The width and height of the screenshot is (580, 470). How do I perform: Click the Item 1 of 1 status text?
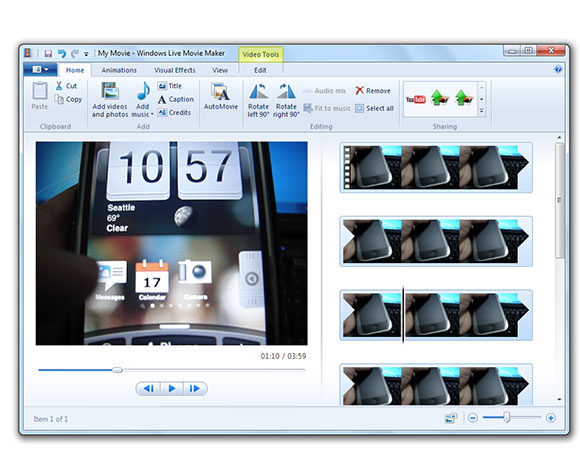(x=51, y=419)
